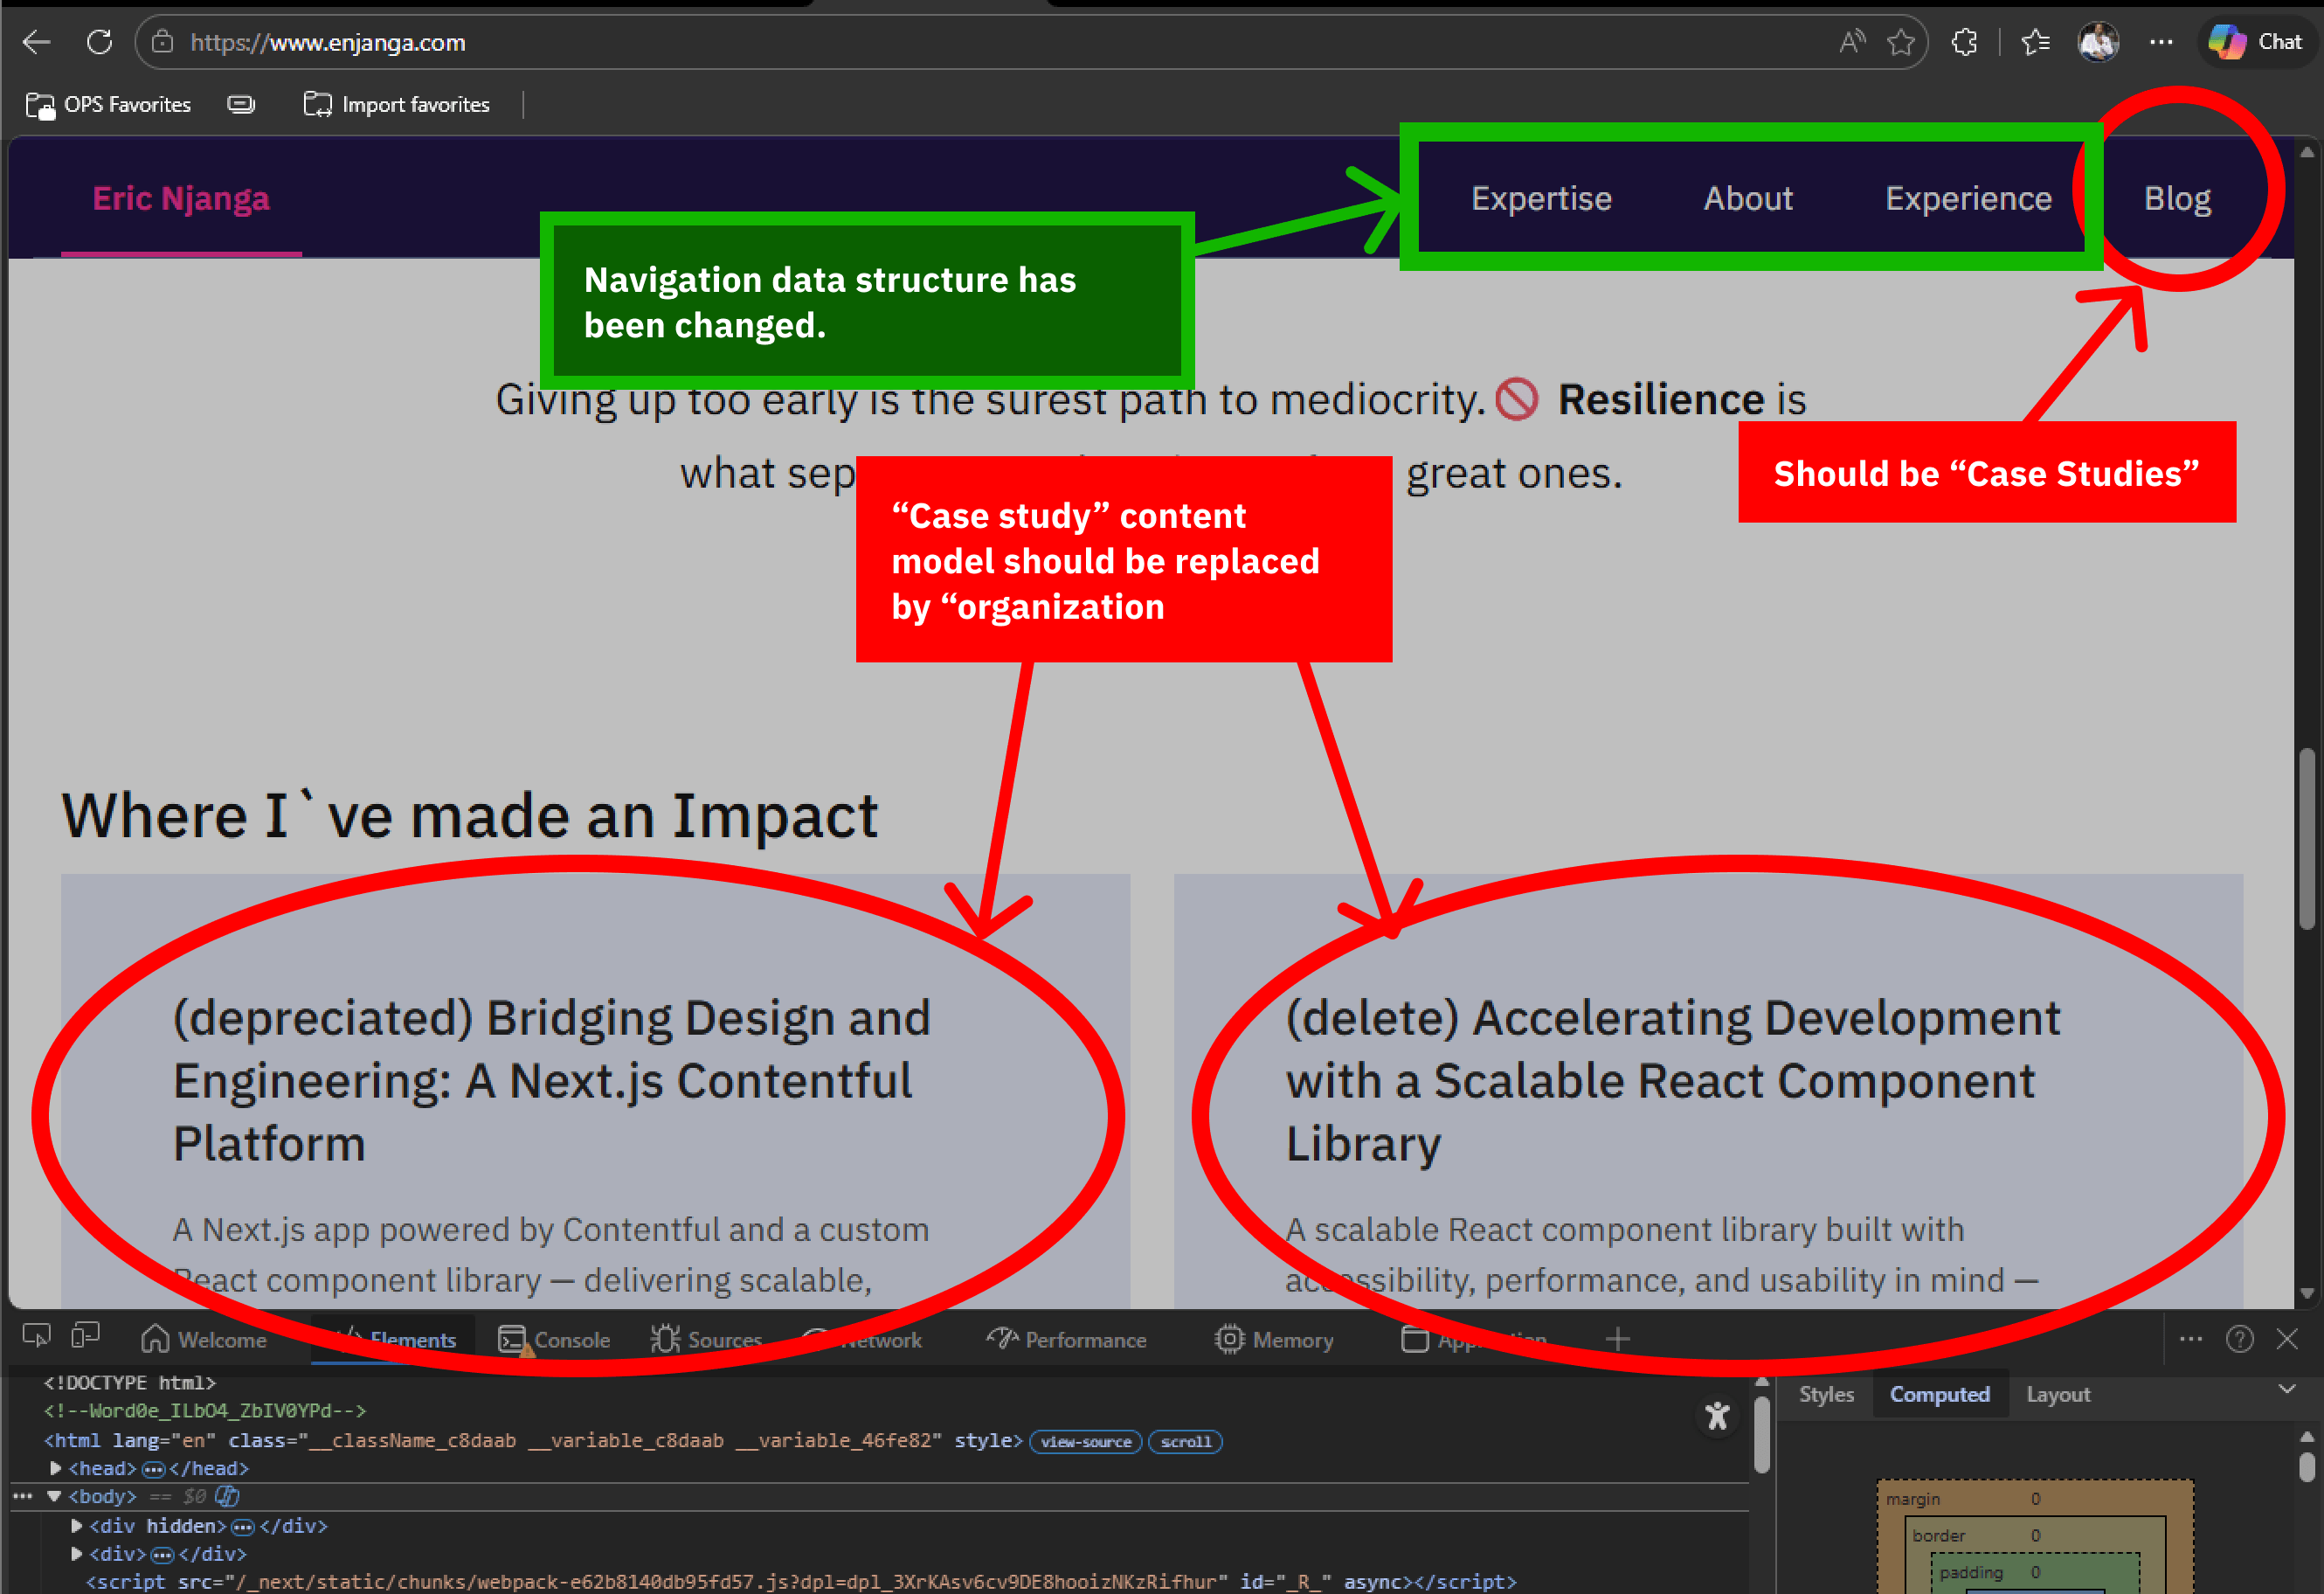Switch to DevTools Sources tab

tap(706, 1339)
